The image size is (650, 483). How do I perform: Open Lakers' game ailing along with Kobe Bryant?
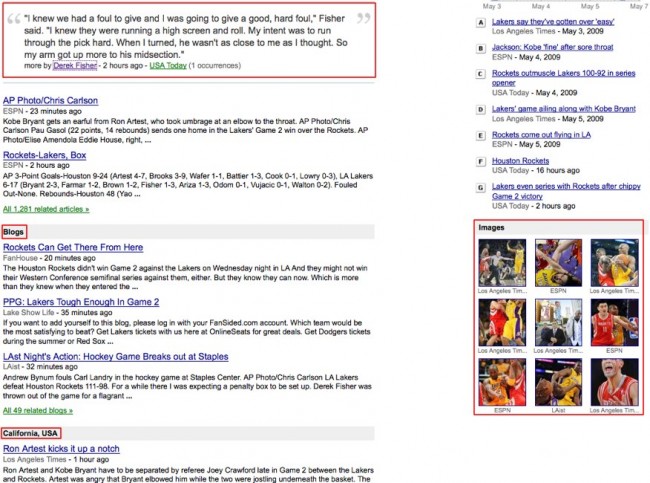[x=564, y=109]
